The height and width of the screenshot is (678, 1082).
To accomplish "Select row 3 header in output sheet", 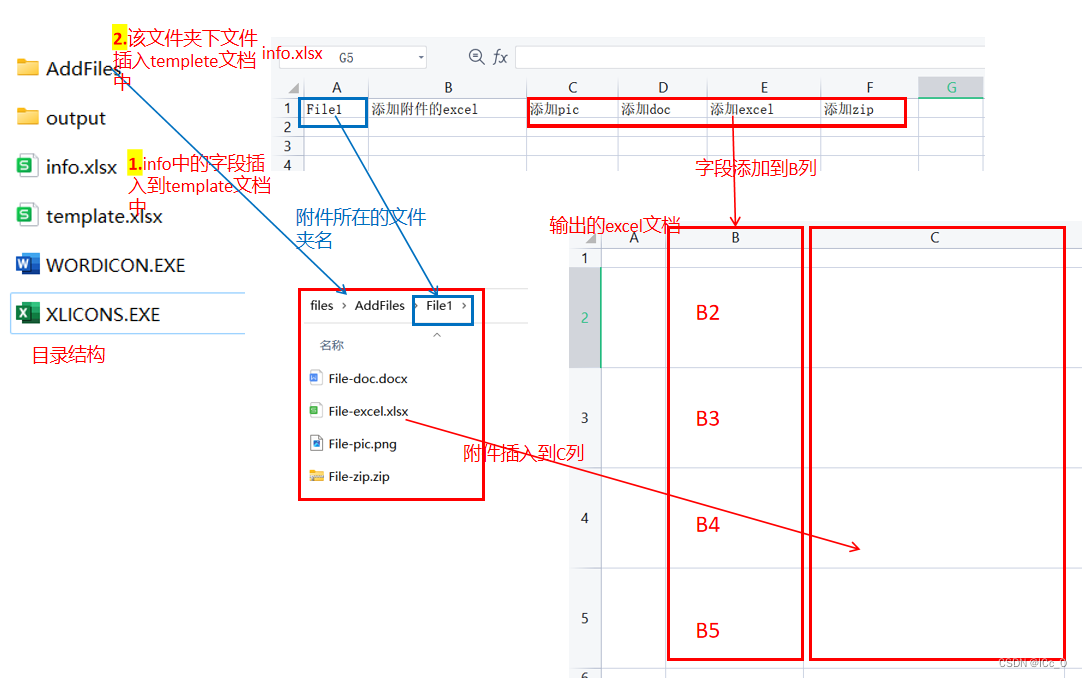I will [x=584, y=418].
